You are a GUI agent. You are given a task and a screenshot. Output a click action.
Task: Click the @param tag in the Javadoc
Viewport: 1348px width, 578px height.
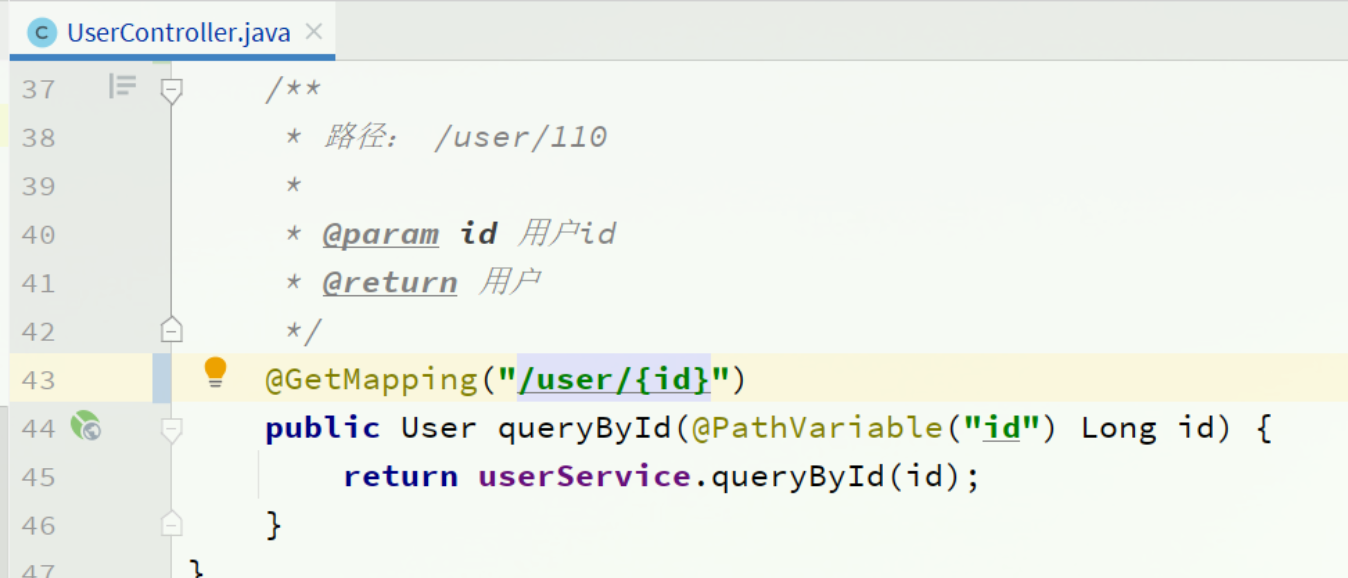click(381, 234)
